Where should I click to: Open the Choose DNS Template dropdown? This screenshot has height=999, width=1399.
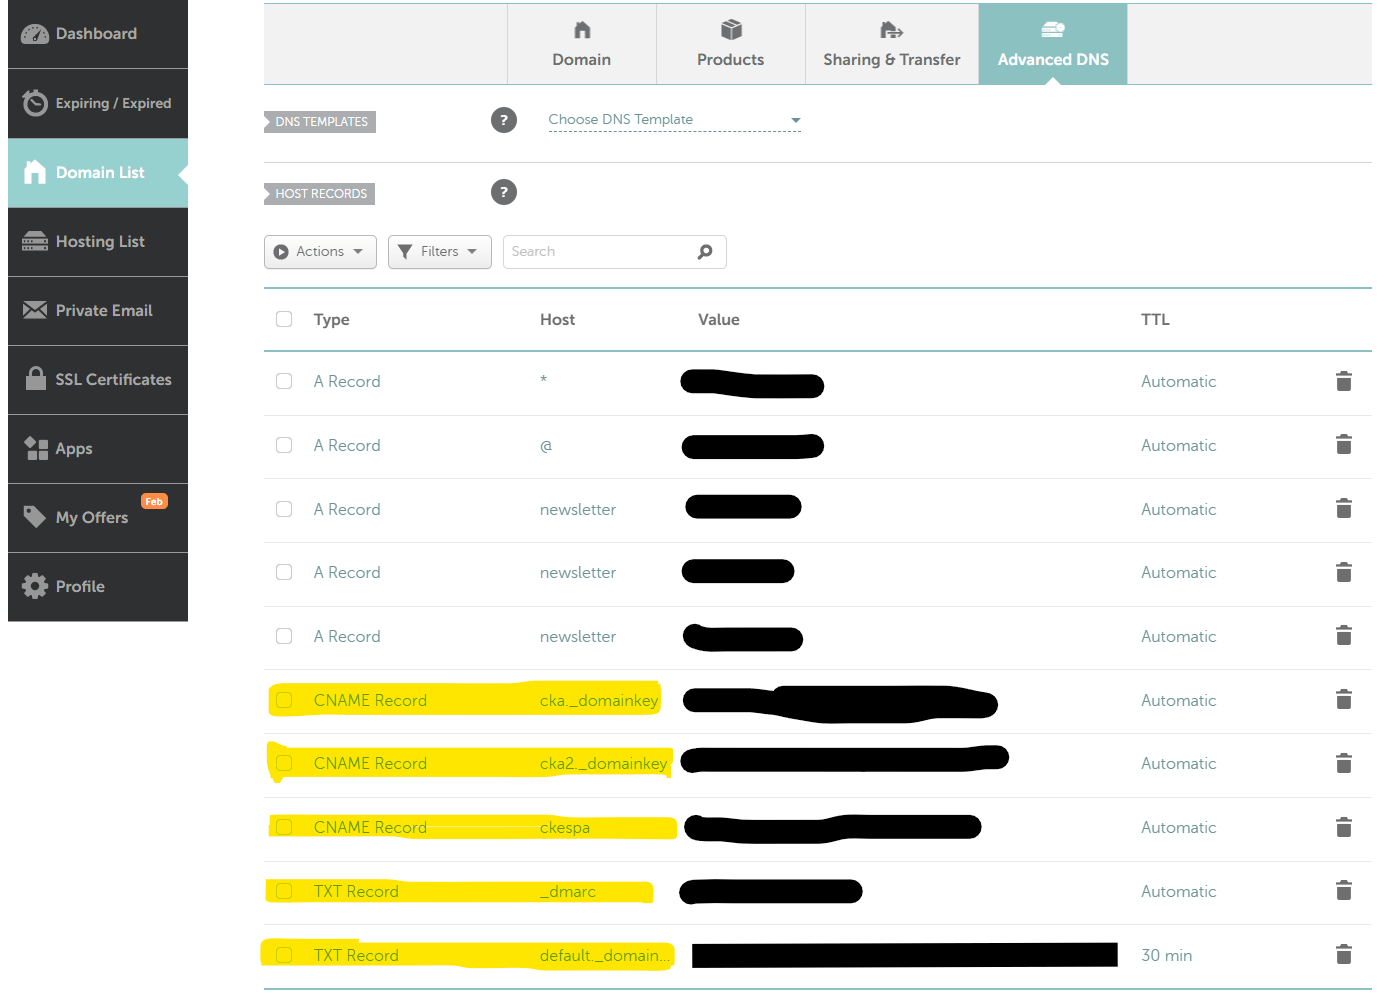pos(674,119)
